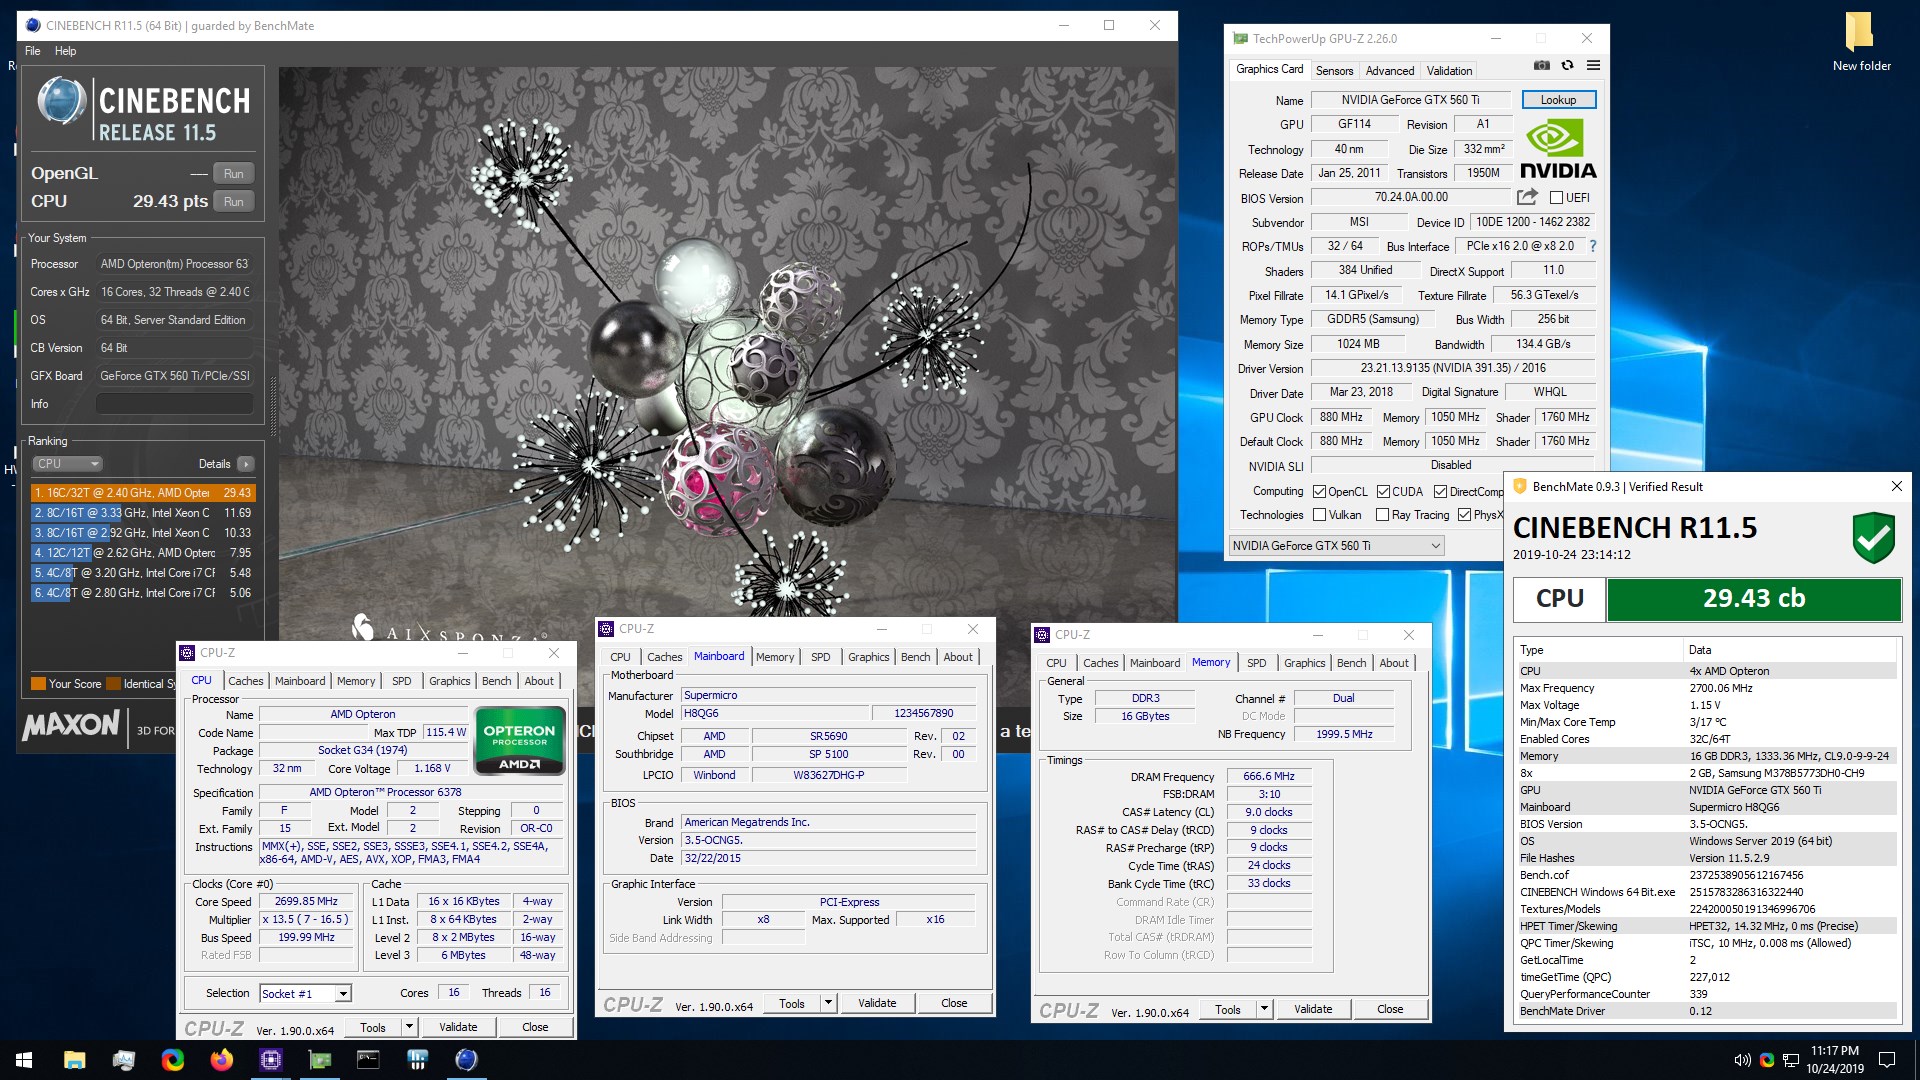Open the GPU-Z hamburger menu
This screenshot has width=1920, height=1080.
click(1593, 66)
